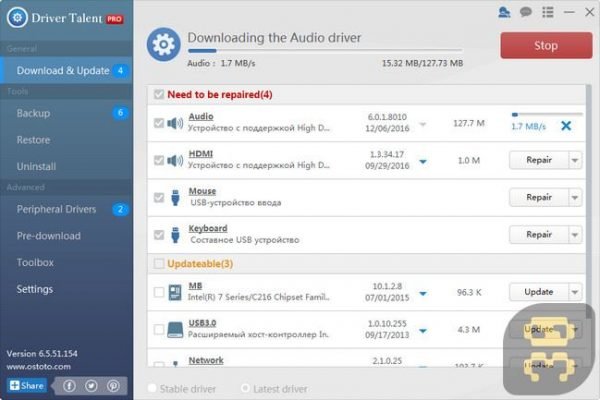
Task: Open the HDMI Repair button dropdown arrow
Action: click(x=575, y=160)
